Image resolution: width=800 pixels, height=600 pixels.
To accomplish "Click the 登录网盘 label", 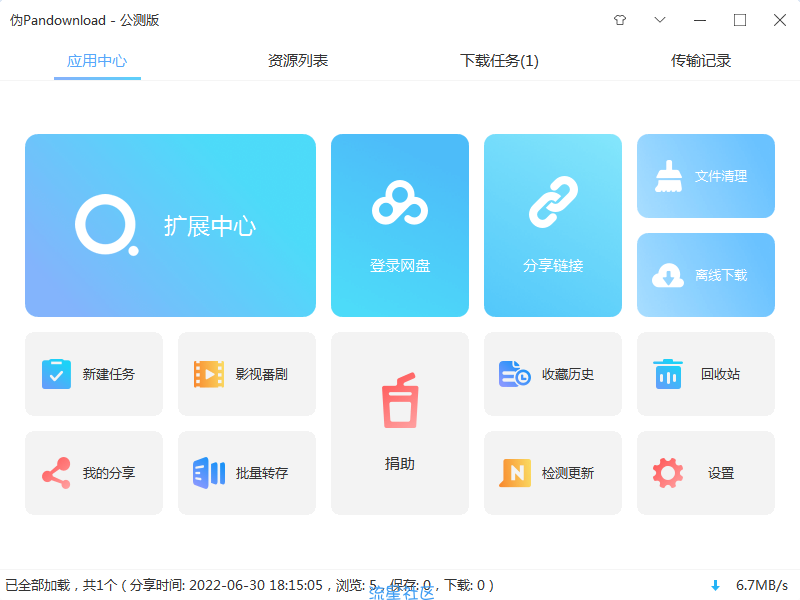I will 400,265.
